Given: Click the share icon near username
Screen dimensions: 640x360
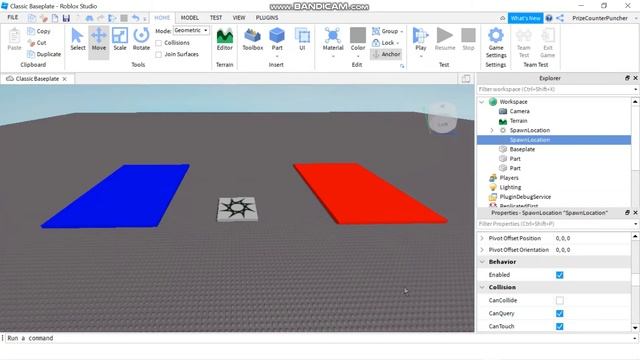Looking at the screenshot, I should click(x=560, y=18).
